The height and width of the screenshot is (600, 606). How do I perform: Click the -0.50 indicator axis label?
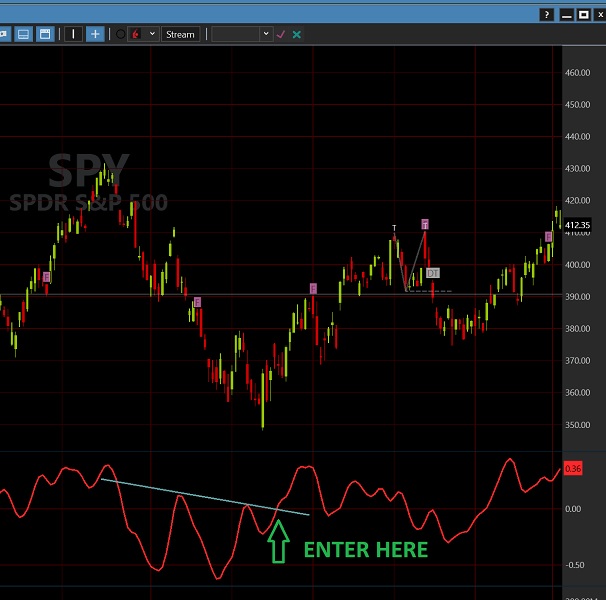(575, 565)
